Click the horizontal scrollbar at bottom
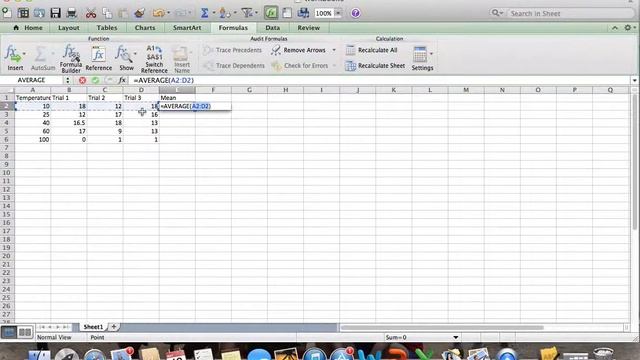Screen dimensions: 640x360 point(442,327)
